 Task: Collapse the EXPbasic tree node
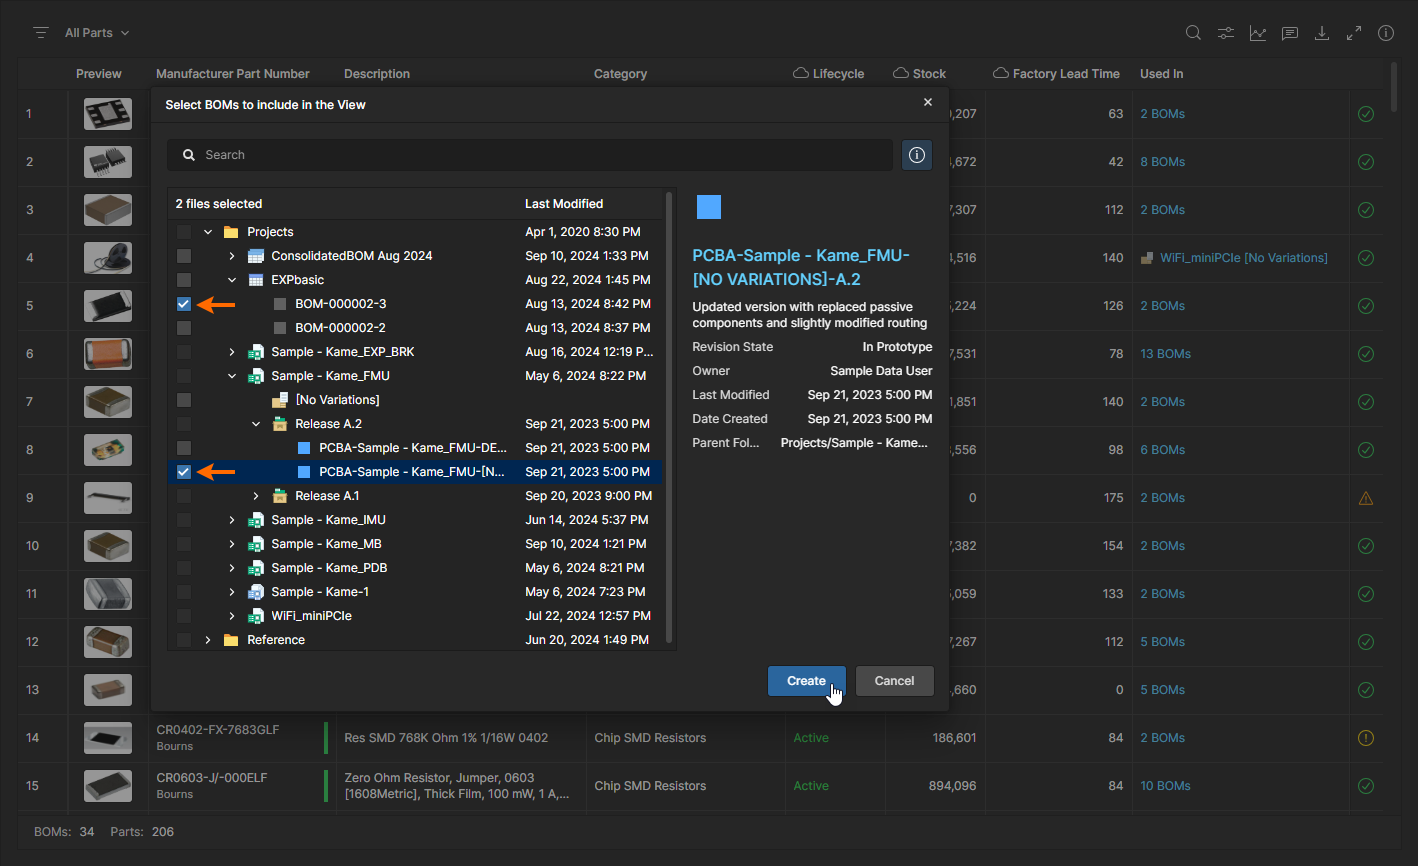232,280
